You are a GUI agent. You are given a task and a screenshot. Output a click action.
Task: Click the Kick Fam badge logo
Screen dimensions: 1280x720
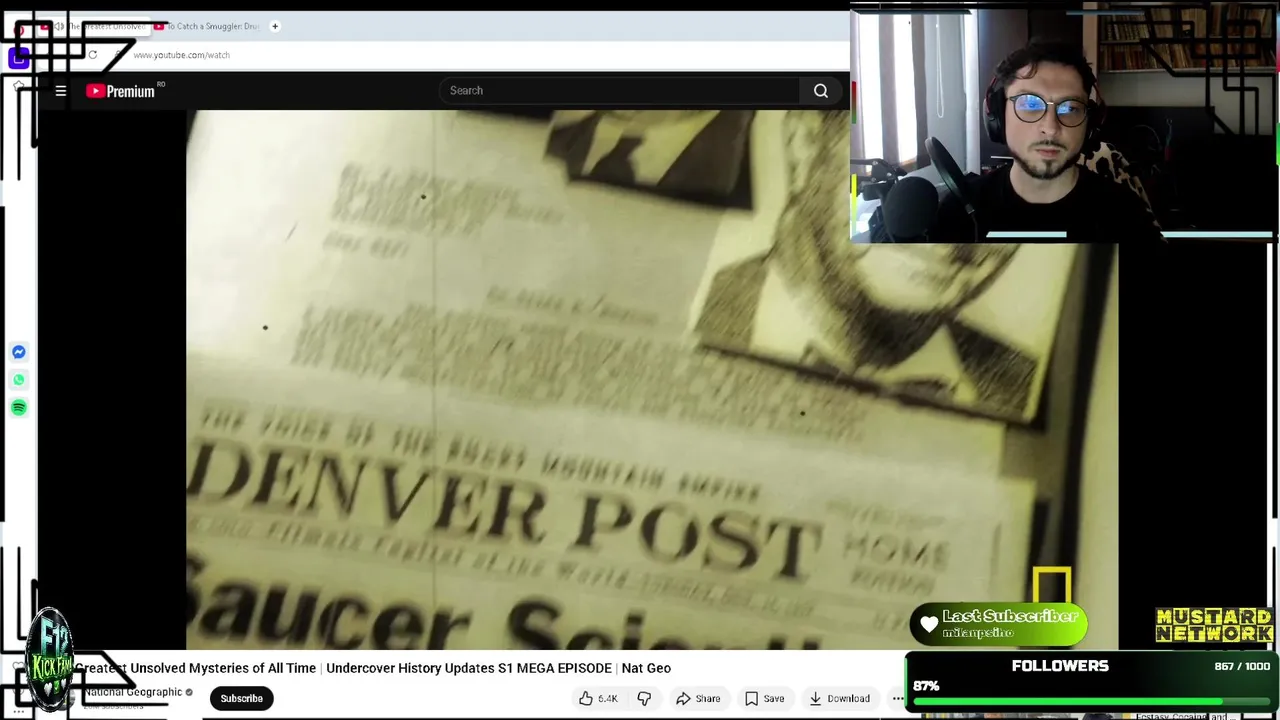coord(50,660)
